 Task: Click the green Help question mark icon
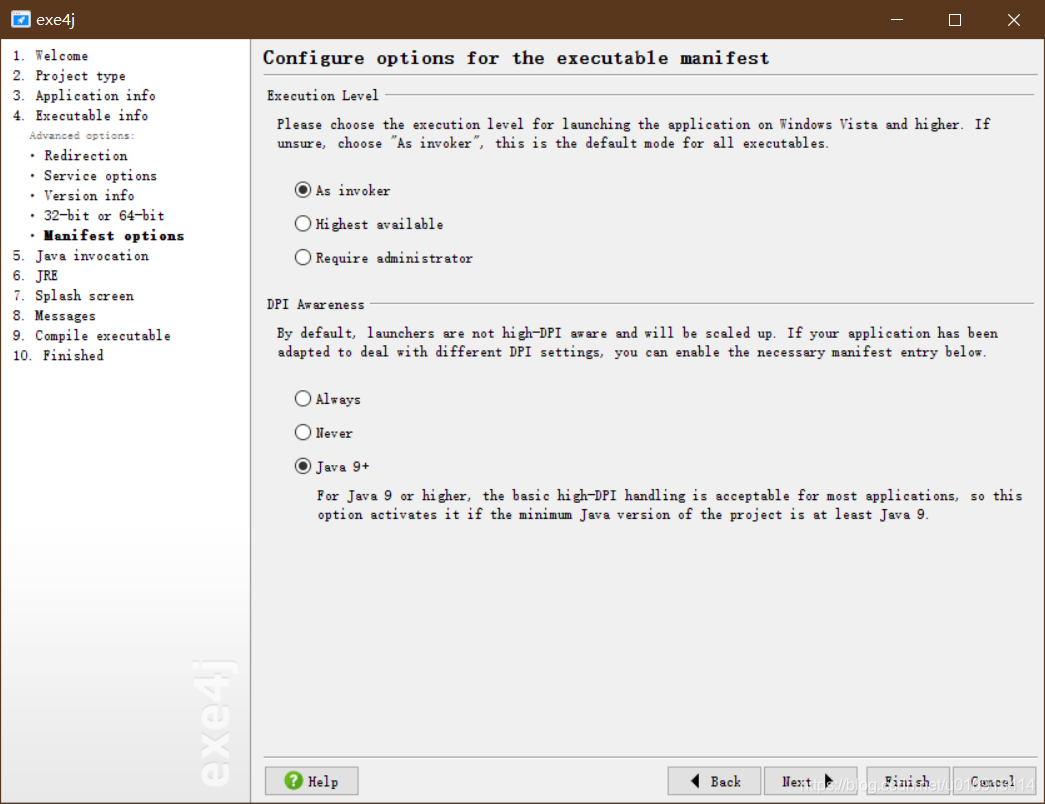293,780
